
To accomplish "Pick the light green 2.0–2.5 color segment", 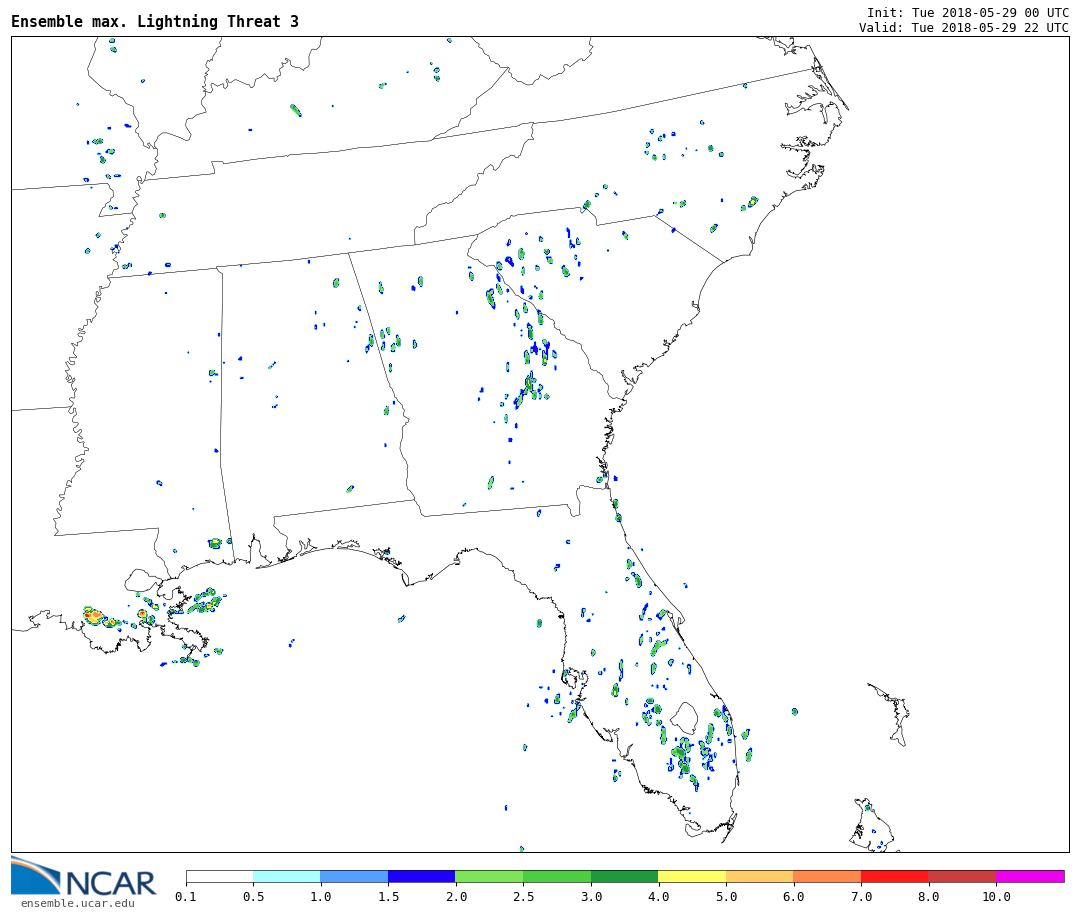I will (488, 876).
